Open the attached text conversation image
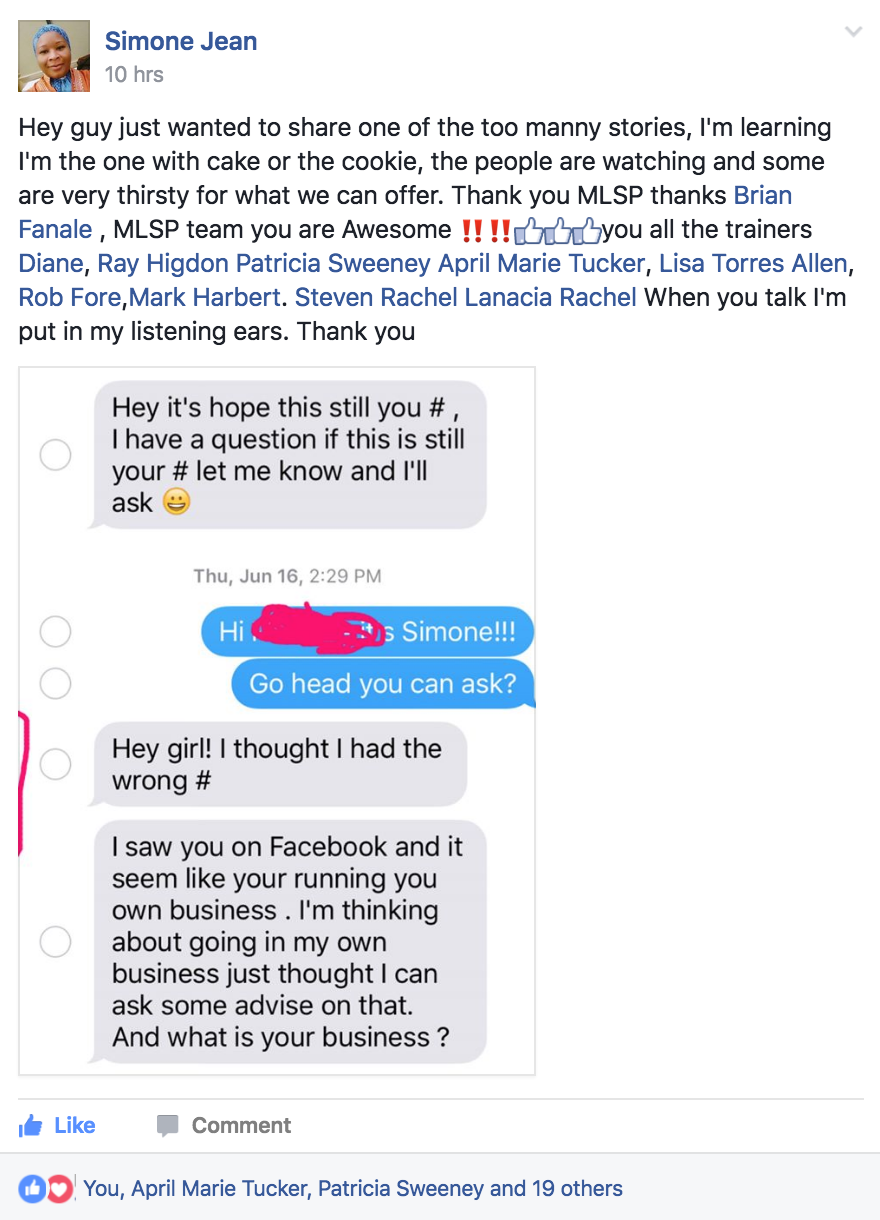Viewport: 880px width, 1220px height. [277, 721]
